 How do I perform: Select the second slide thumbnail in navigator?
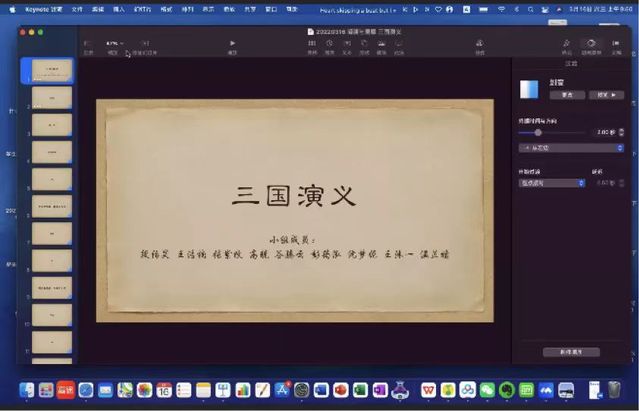click(x=51, y=97)
